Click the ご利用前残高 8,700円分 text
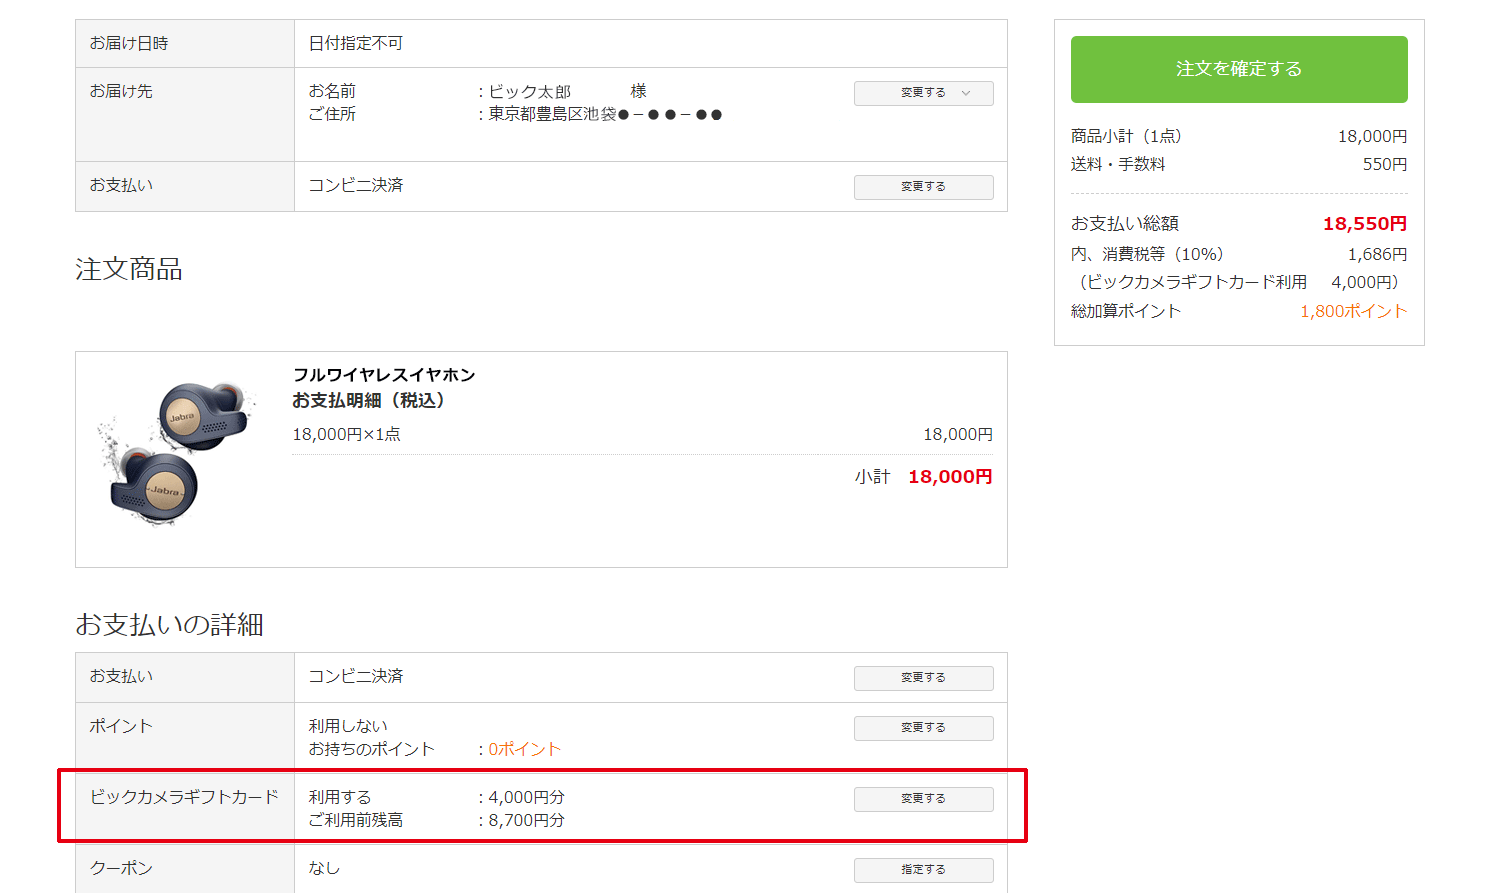The width and height of the screenshot is (1500, 893). coord(436,820)
